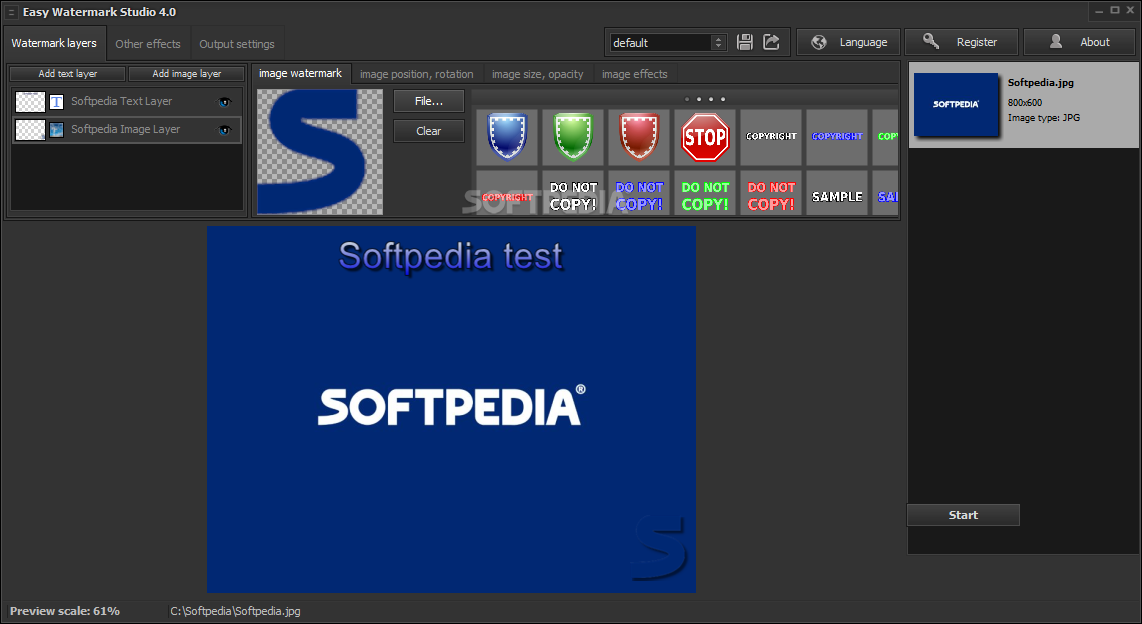Click the preset gallery page dots
The image size is (1142, 624).
click(x=705, y=99)
